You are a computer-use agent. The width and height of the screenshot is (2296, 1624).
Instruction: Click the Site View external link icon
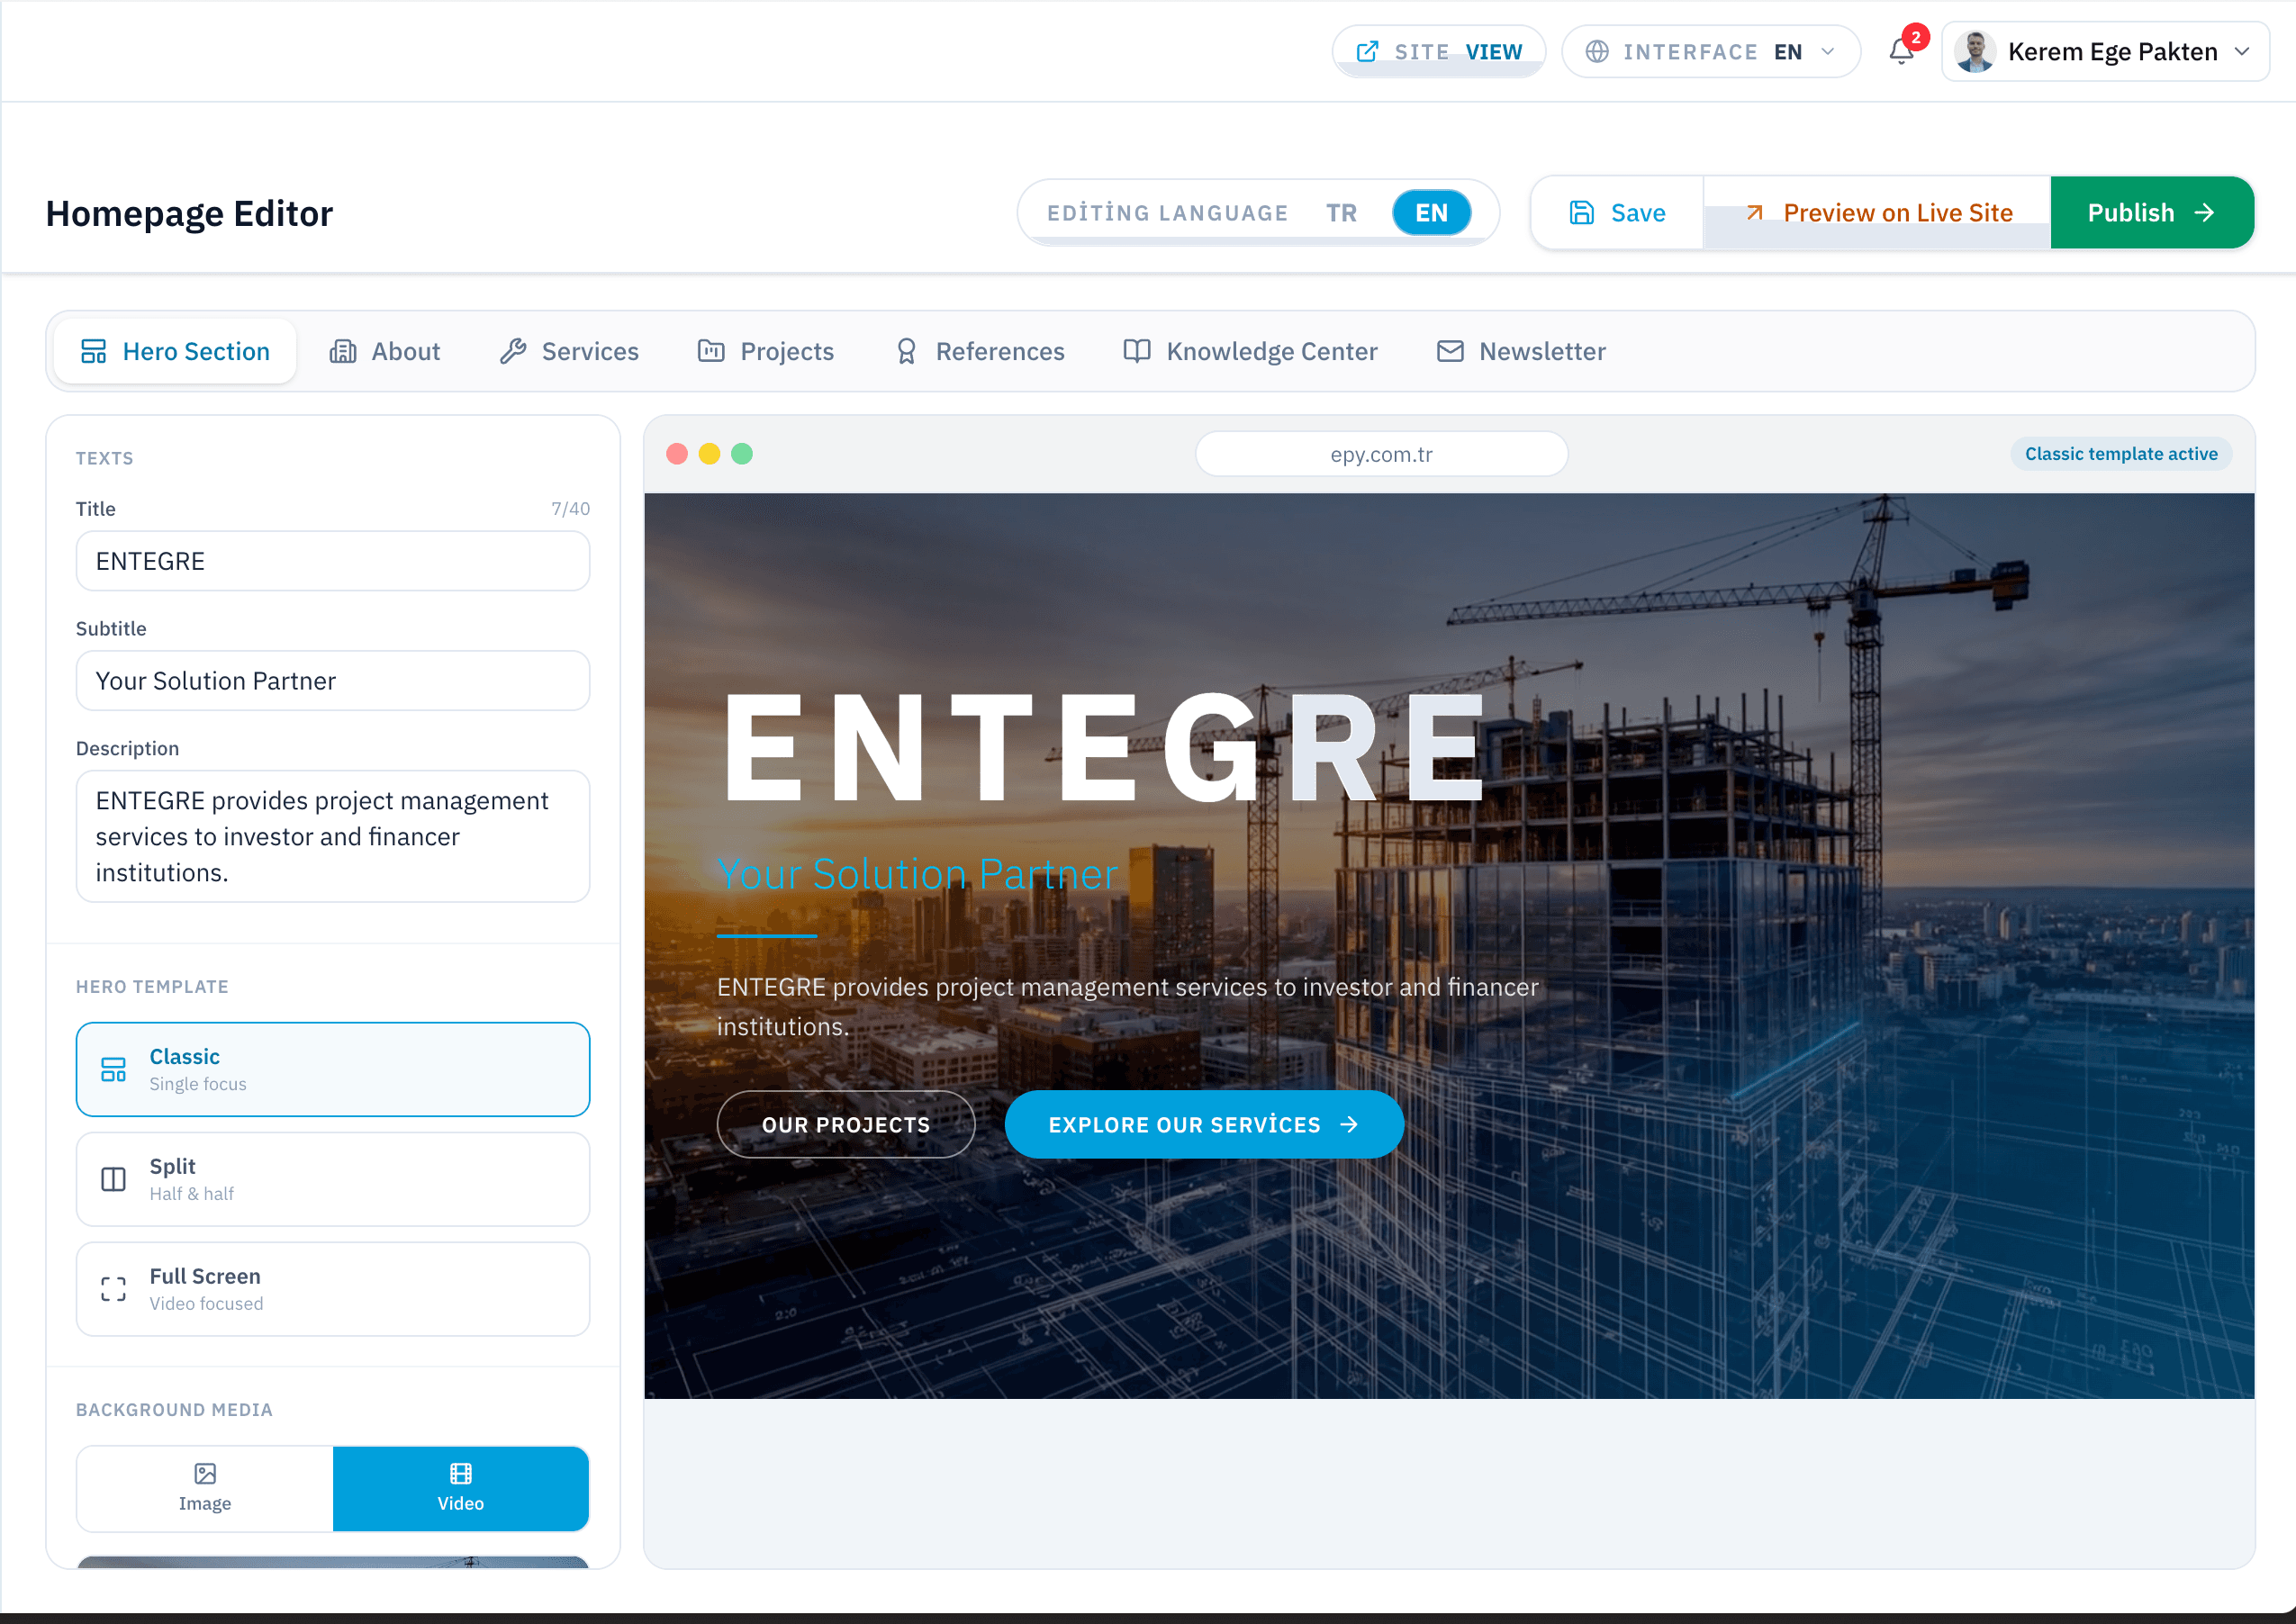click(x=1367, y=51)
